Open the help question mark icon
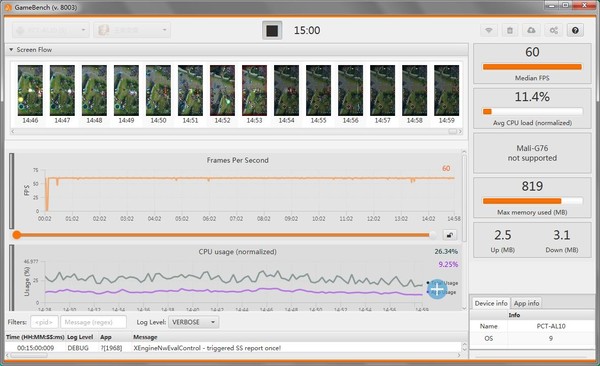The width and height of the screenshot is (600, 366). (x=575, y=30)
